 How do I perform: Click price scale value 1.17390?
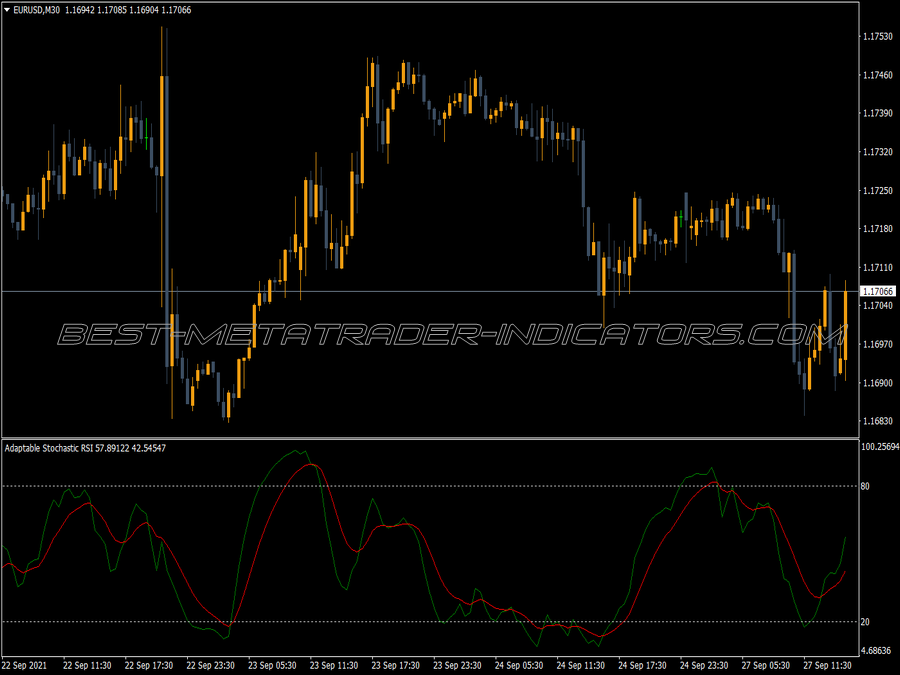click(x=878, y=114)
